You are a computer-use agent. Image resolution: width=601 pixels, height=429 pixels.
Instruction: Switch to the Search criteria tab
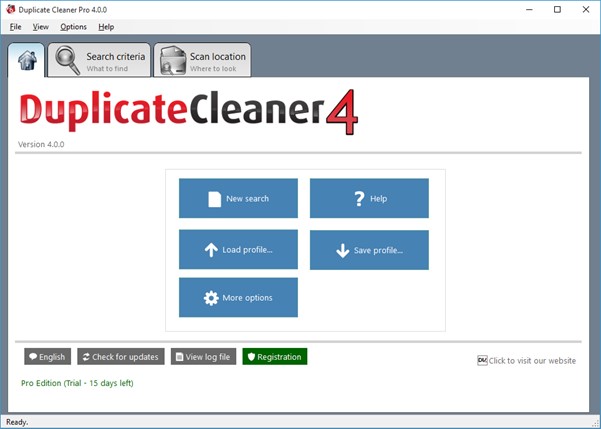point(114,60)
